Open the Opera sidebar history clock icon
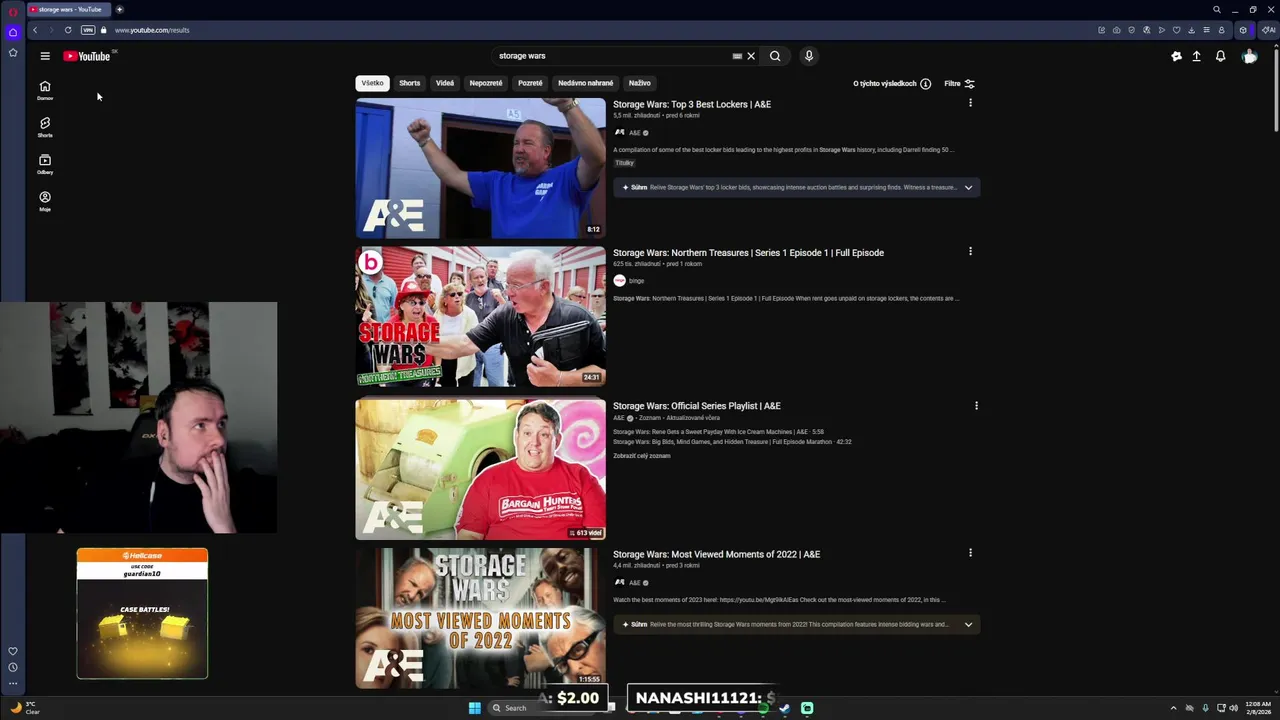 [x=13, y=667]
